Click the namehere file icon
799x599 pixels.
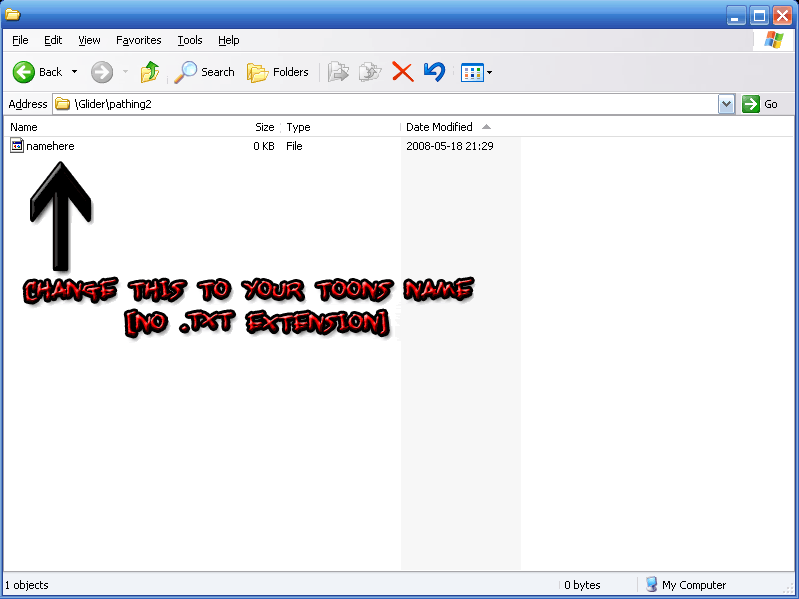pyautogui.click(x=17, y=146)
